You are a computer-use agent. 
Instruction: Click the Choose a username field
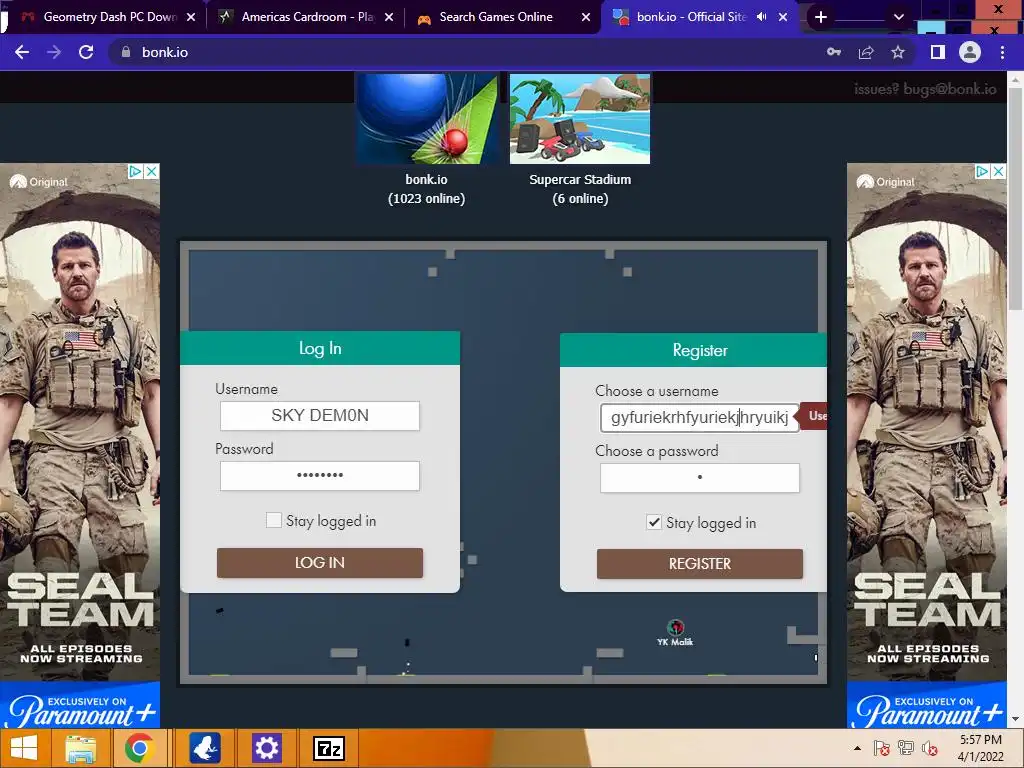pyautogui.click(x=699, y=417)
